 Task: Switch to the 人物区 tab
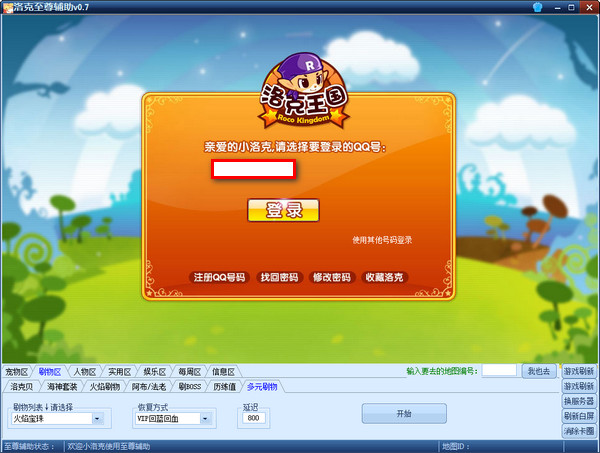[x=85, y=372]
